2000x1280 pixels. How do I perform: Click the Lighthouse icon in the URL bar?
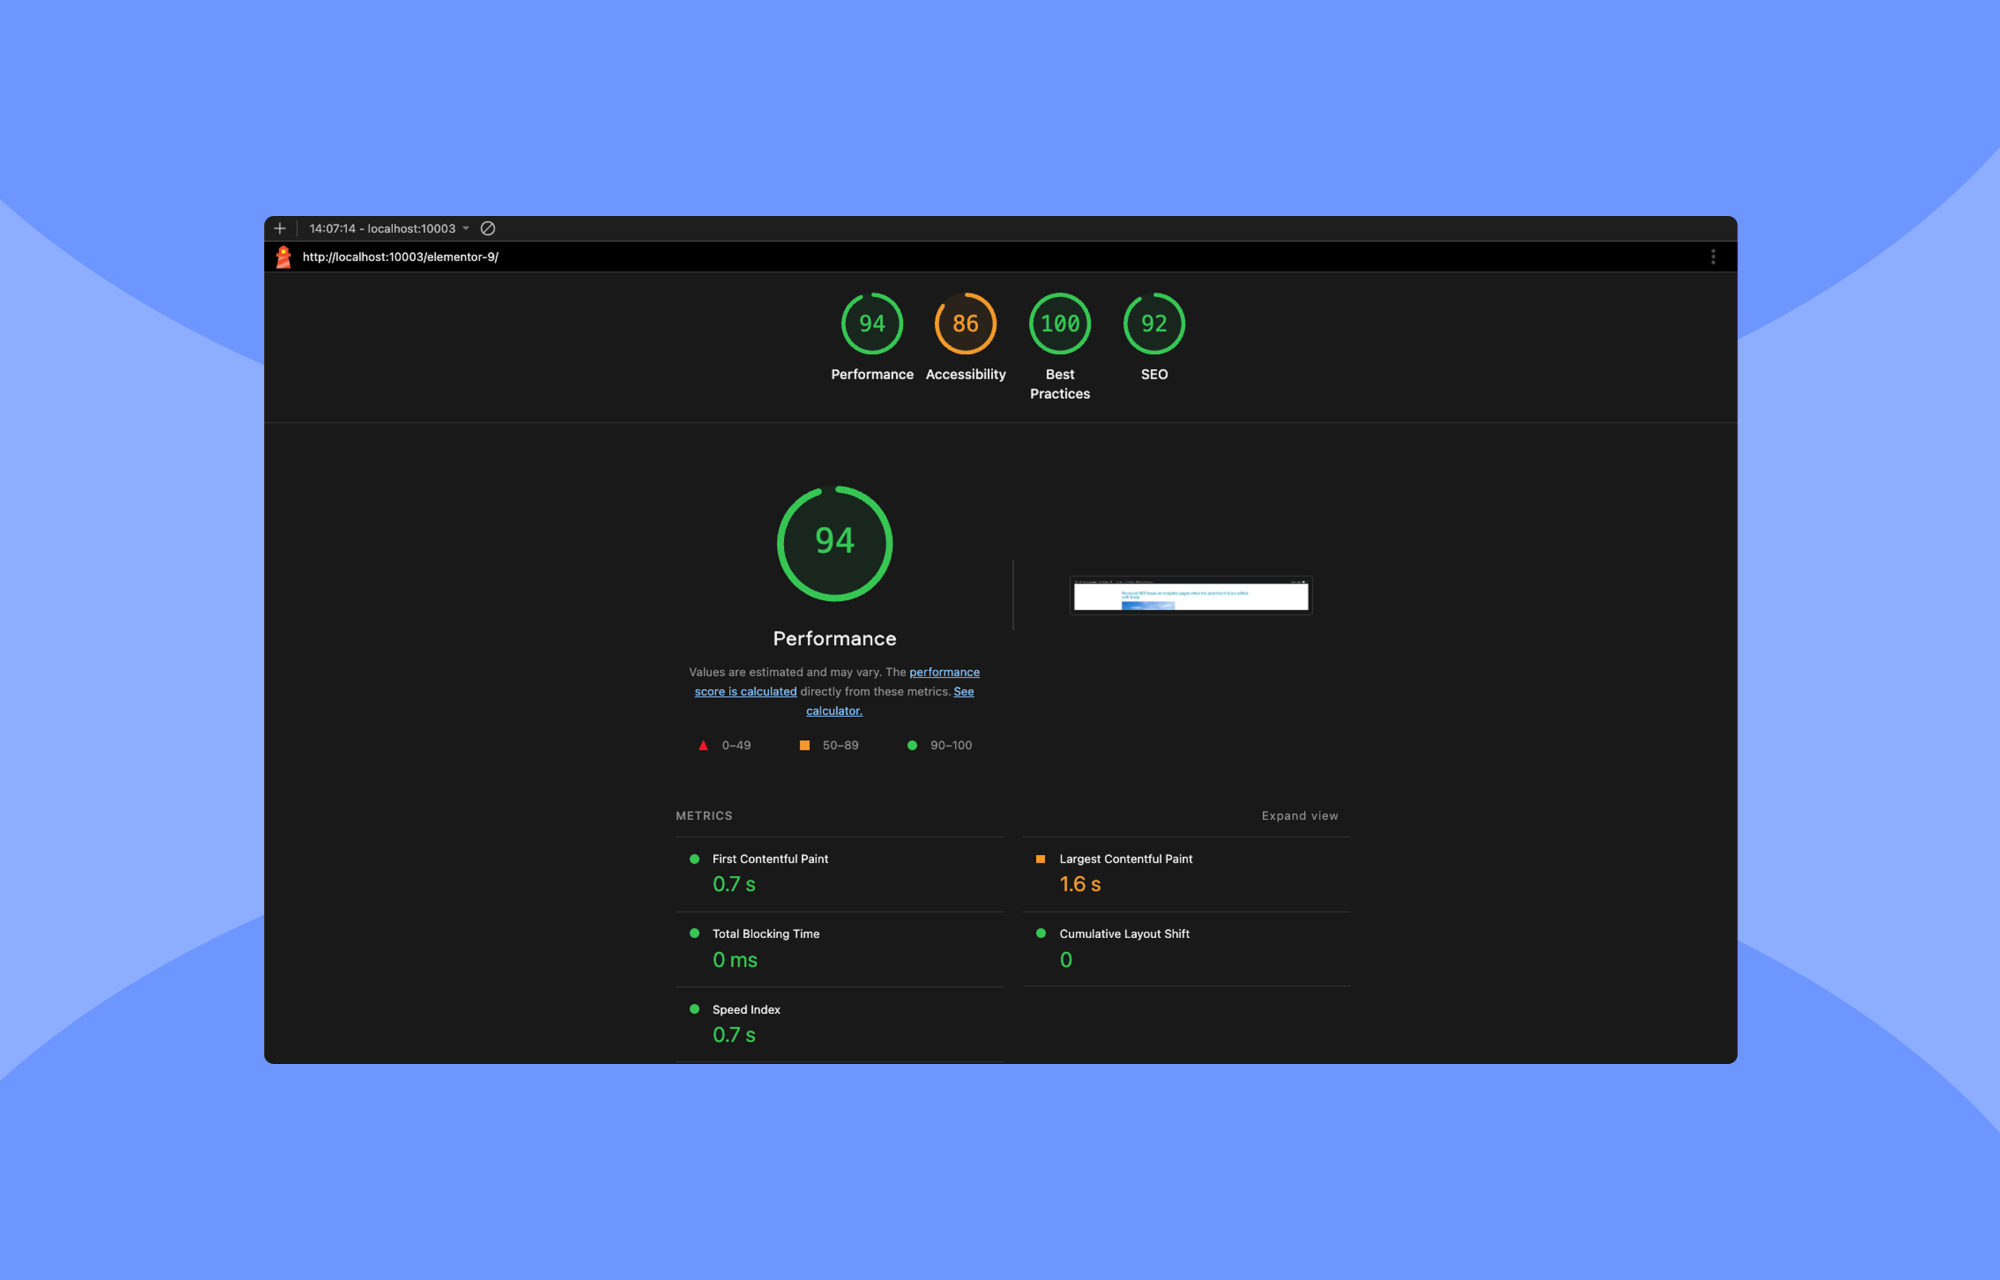(x=284, y=257)
